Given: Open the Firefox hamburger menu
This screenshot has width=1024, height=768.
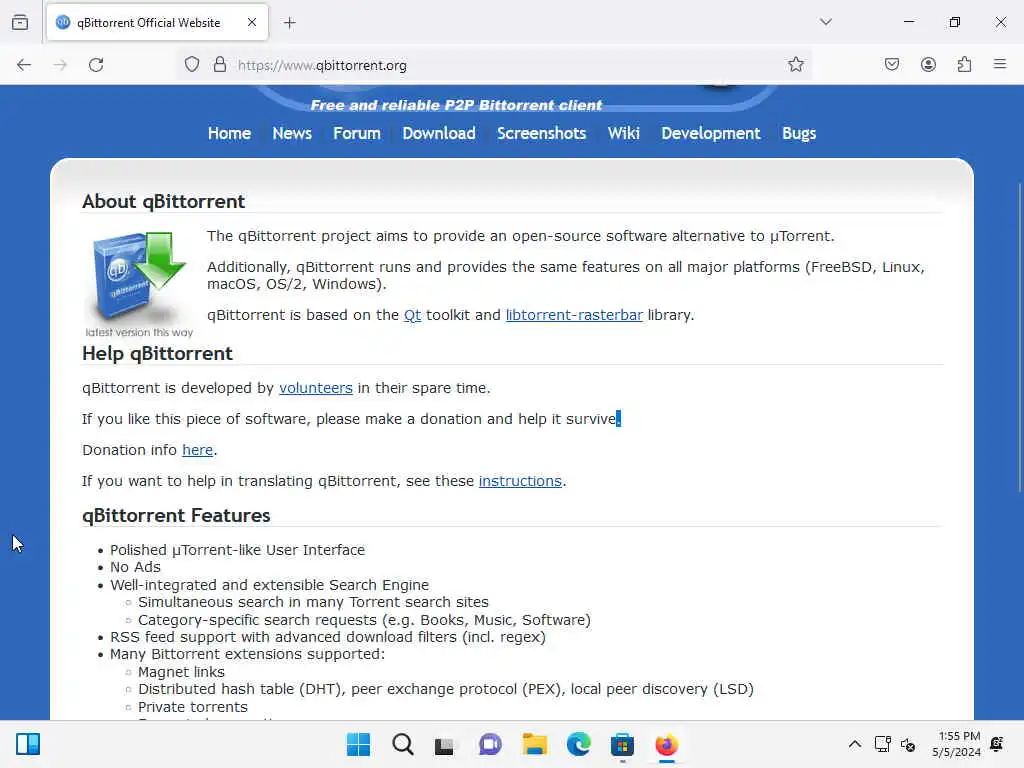Looking at the screenshot, I should coord(1000,65).
